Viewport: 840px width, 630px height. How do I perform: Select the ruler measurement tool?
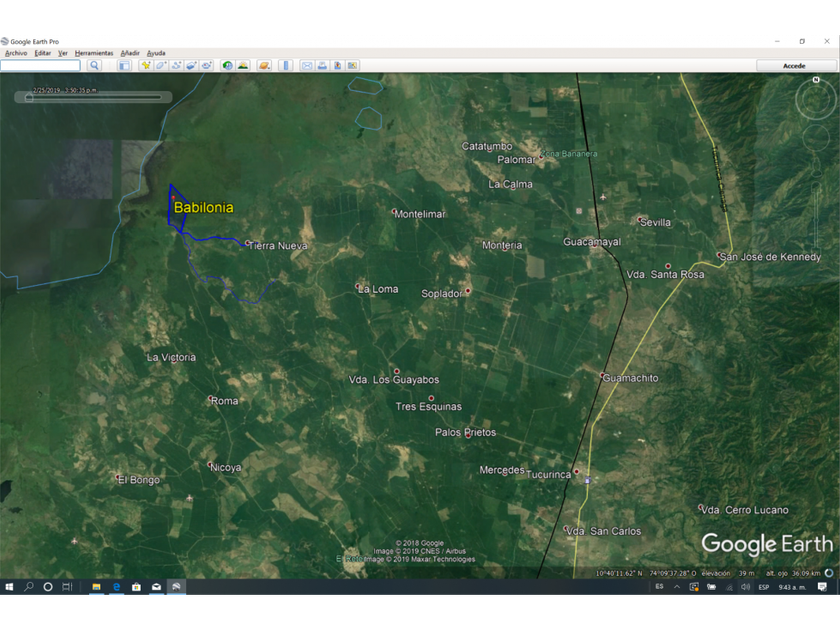coord(285,65)
